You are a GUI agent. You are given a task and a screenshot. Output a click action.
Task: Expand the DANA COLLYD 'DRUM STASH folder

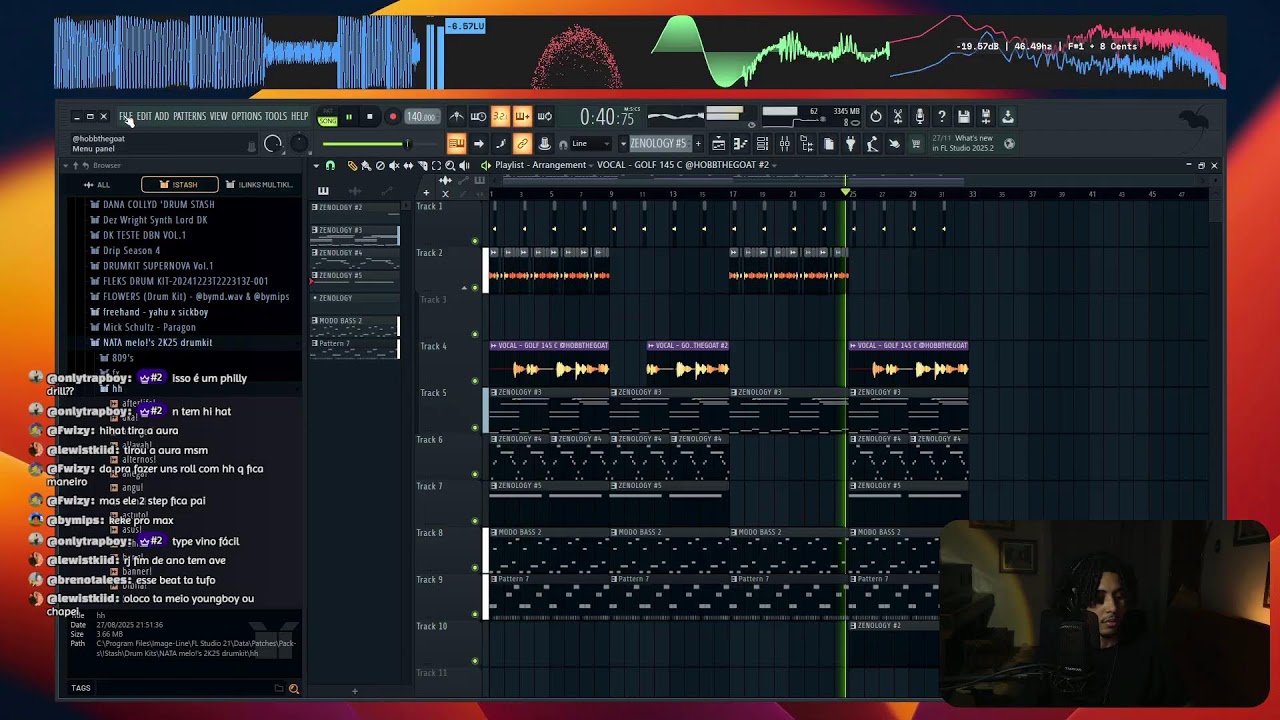tap(158, 204)
